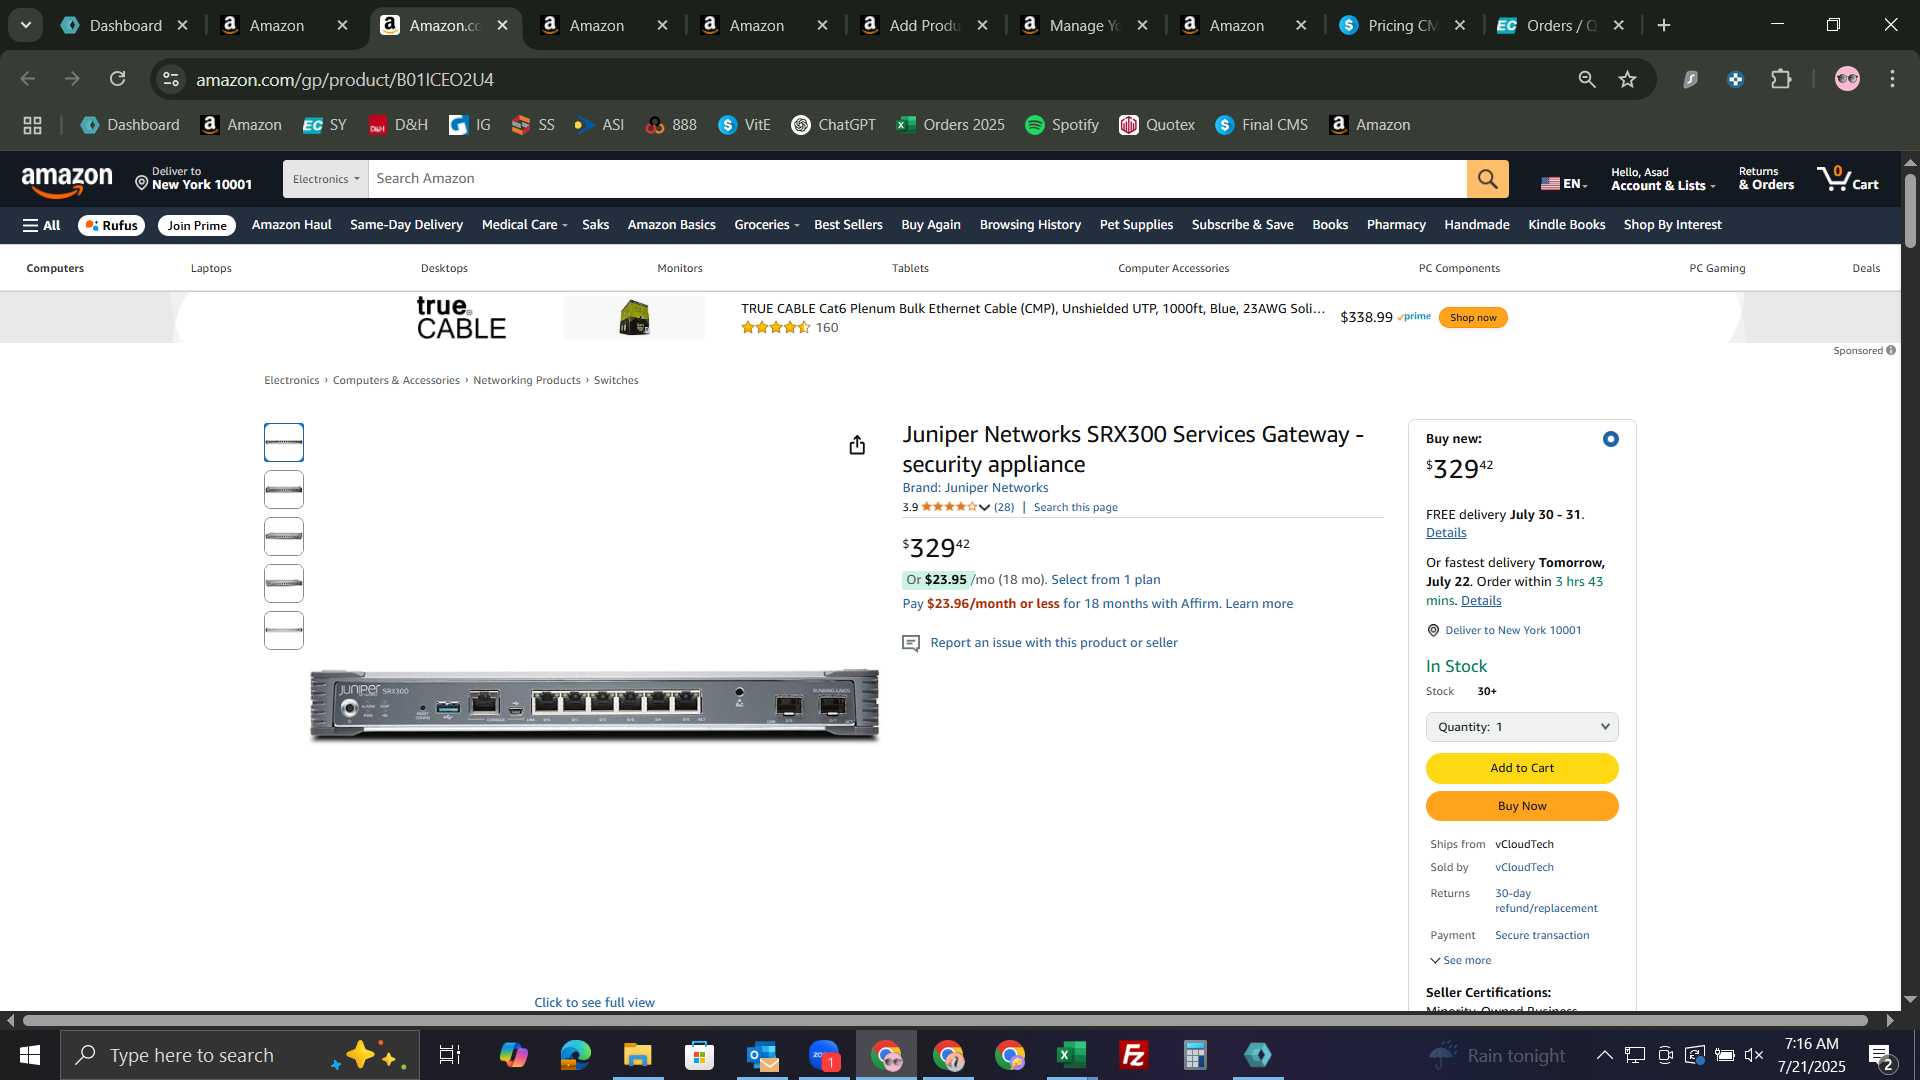Select the first product thumbnail
1920x1080 pixels.
click(x=284, y=442)
